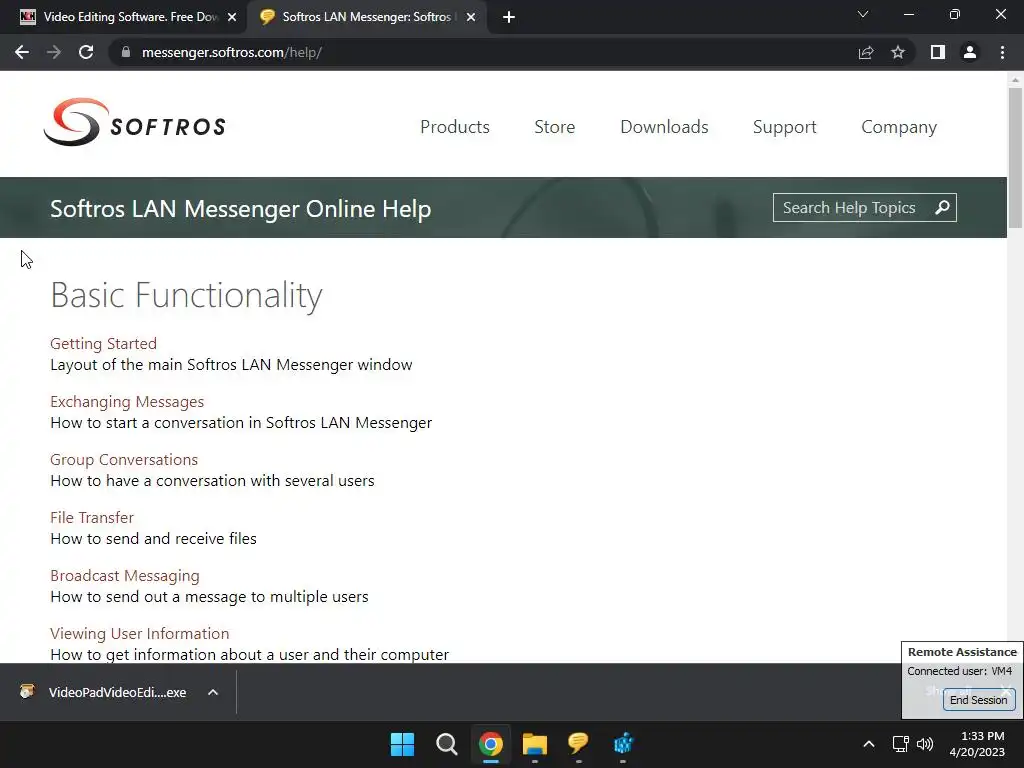
Task: Open the Support menu item
Action: click(784, 127)
